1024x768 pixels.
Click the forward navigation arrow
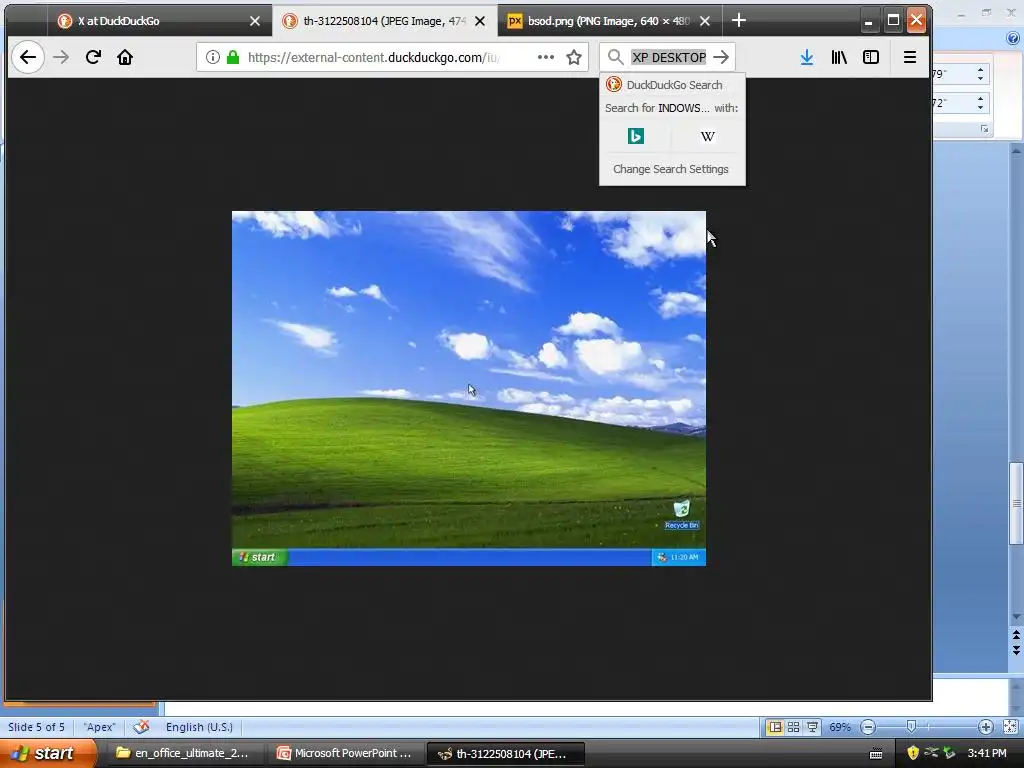[61, 57]
